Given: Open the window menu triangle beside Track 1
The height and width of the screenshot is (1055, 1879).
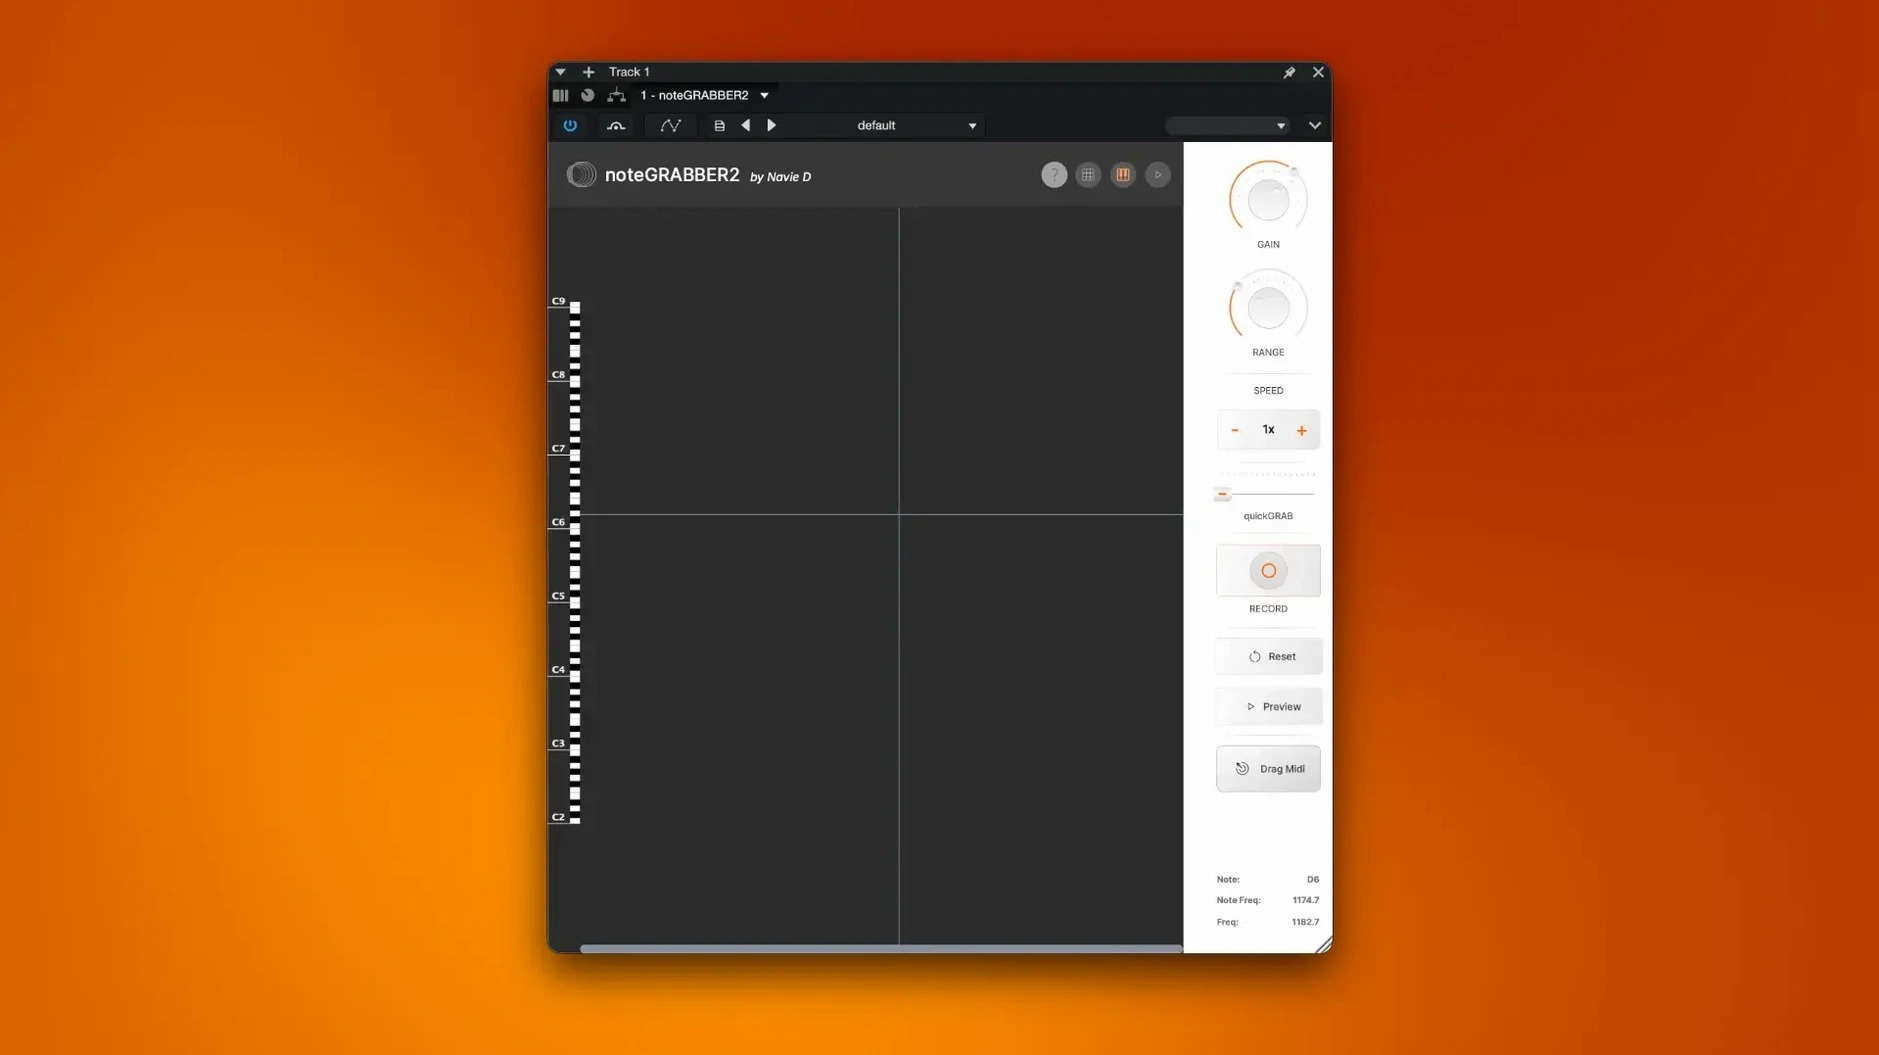Looking at the screenshot, I should pyautogui.click(x=560, y=72).
